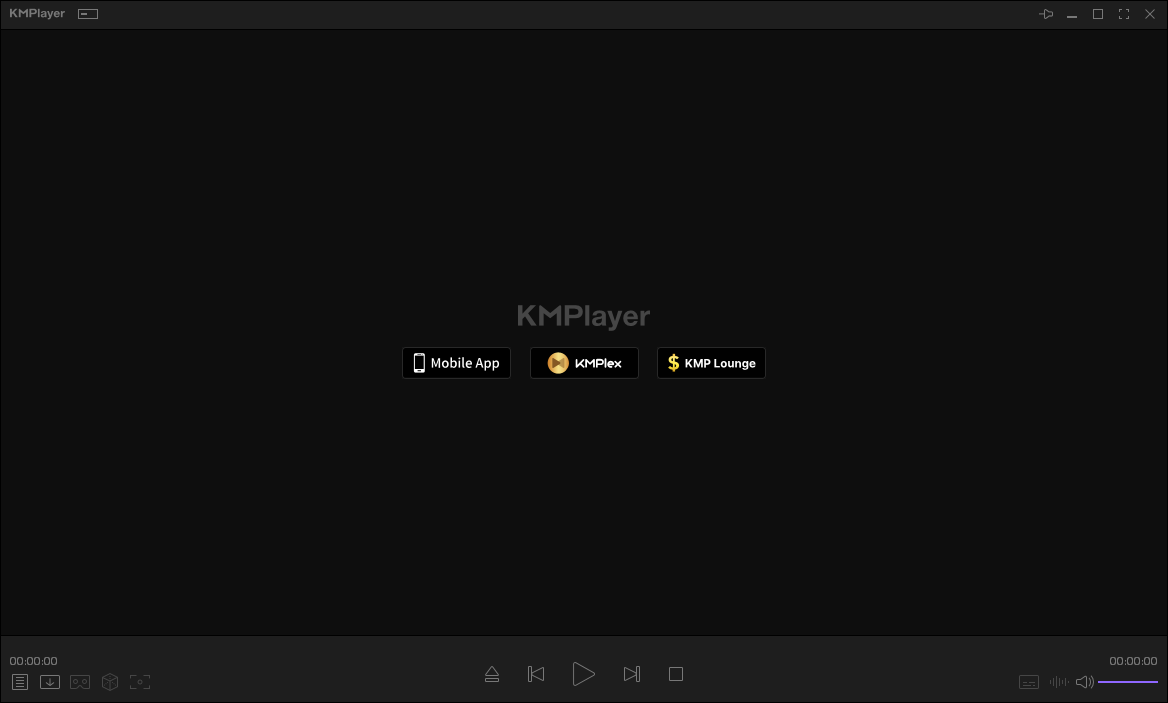Enable VR mode with the headset icon

[80, 681]
